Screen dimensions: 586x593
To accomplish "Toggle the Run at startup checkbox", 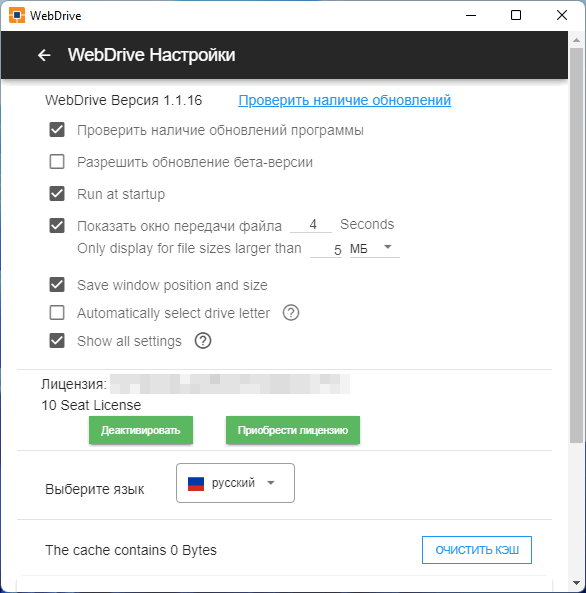I will tap(57, 194).
